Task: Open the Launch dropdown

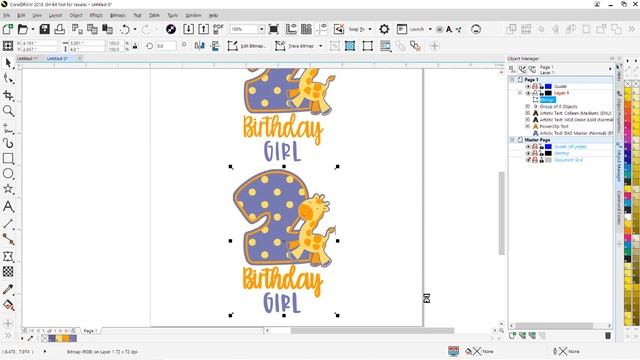Action: tap(430, 29)
